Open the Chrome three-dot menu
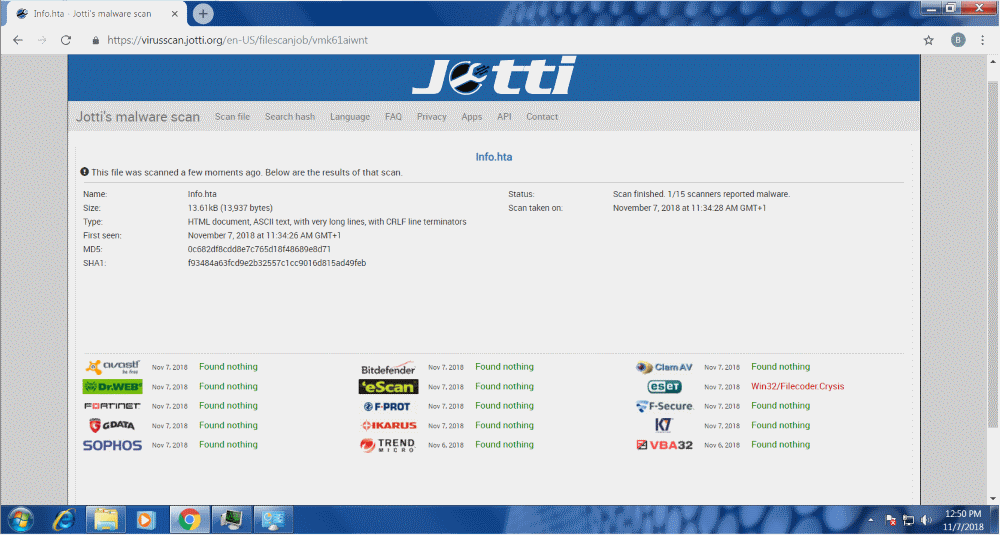This screenshot has width=1000, height=535. (x=982, y=40)
